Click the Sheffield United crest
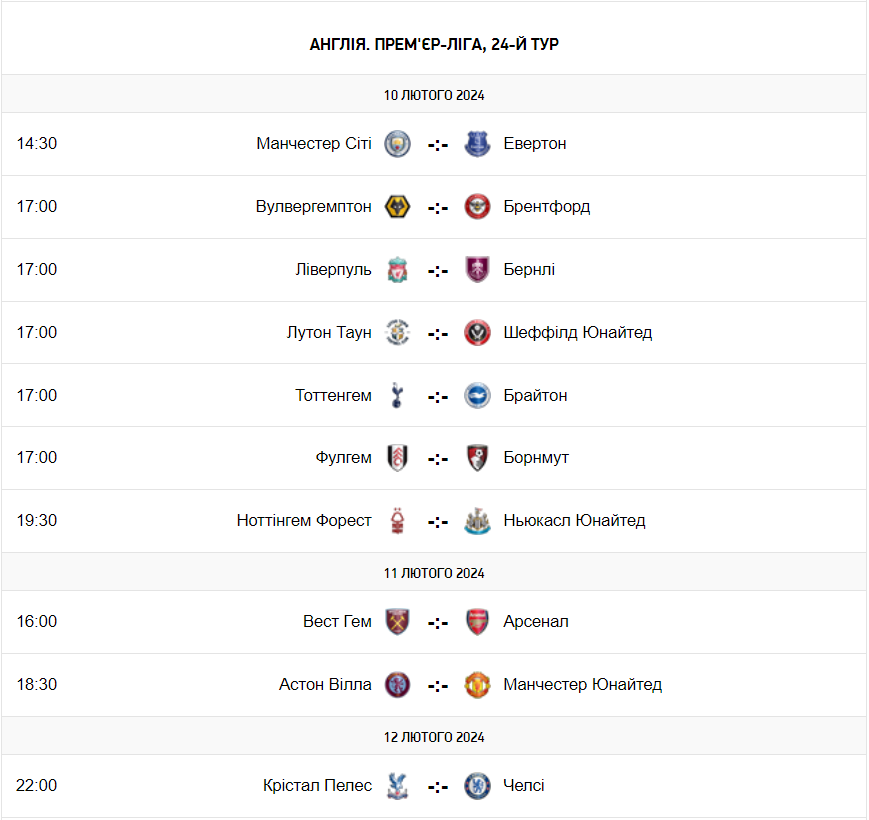Viewport: 869px width, 820px height. point(478,333)
